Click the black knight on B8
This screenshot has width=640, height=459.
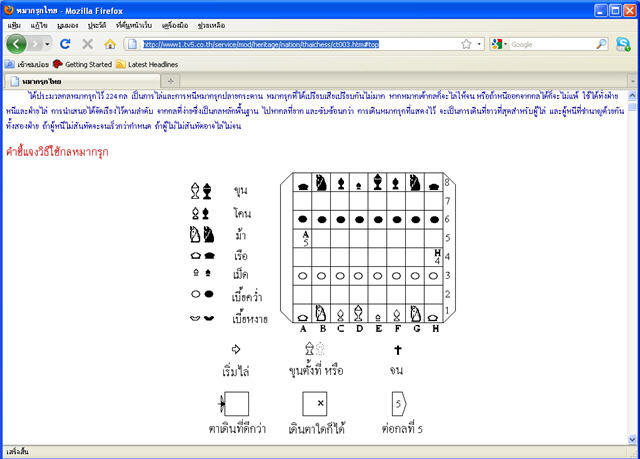tap(321, 182)
